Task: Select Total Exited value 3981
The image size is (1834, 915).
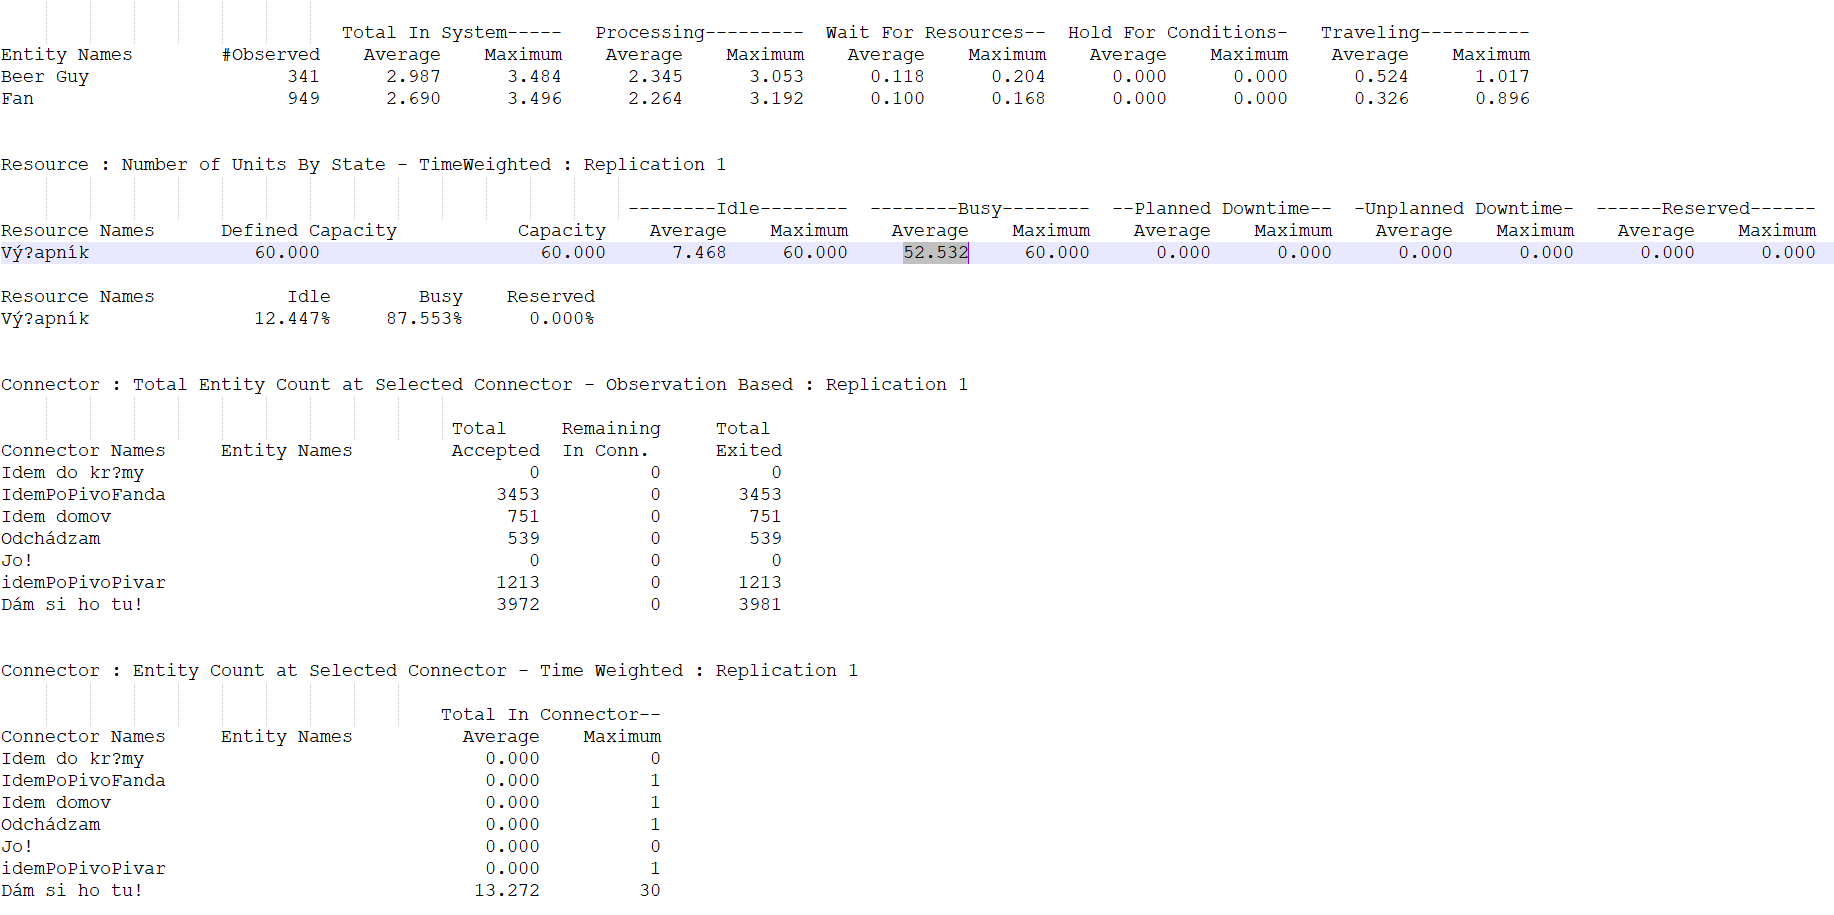Action: (759, 605)
